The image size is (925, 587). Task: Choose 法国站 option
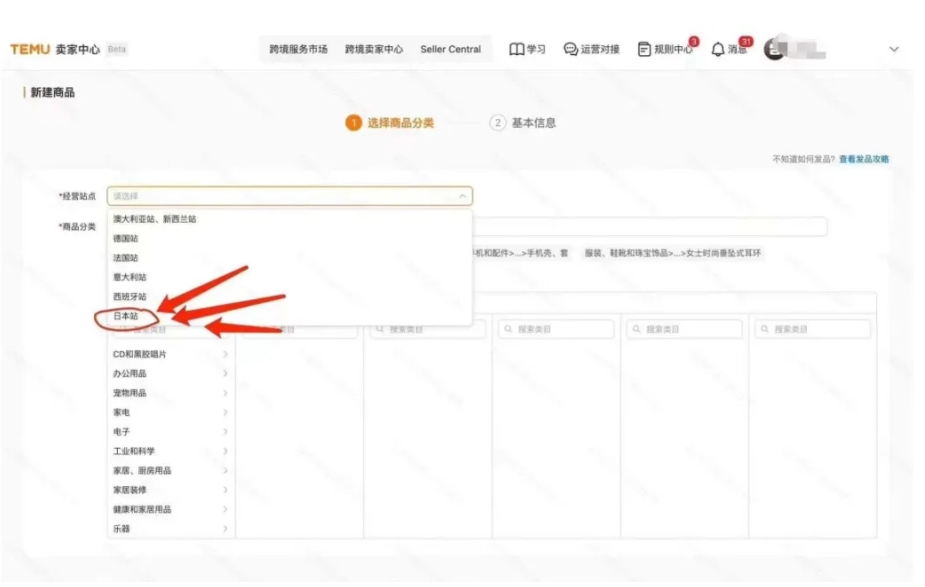click(x=290, y=258)
